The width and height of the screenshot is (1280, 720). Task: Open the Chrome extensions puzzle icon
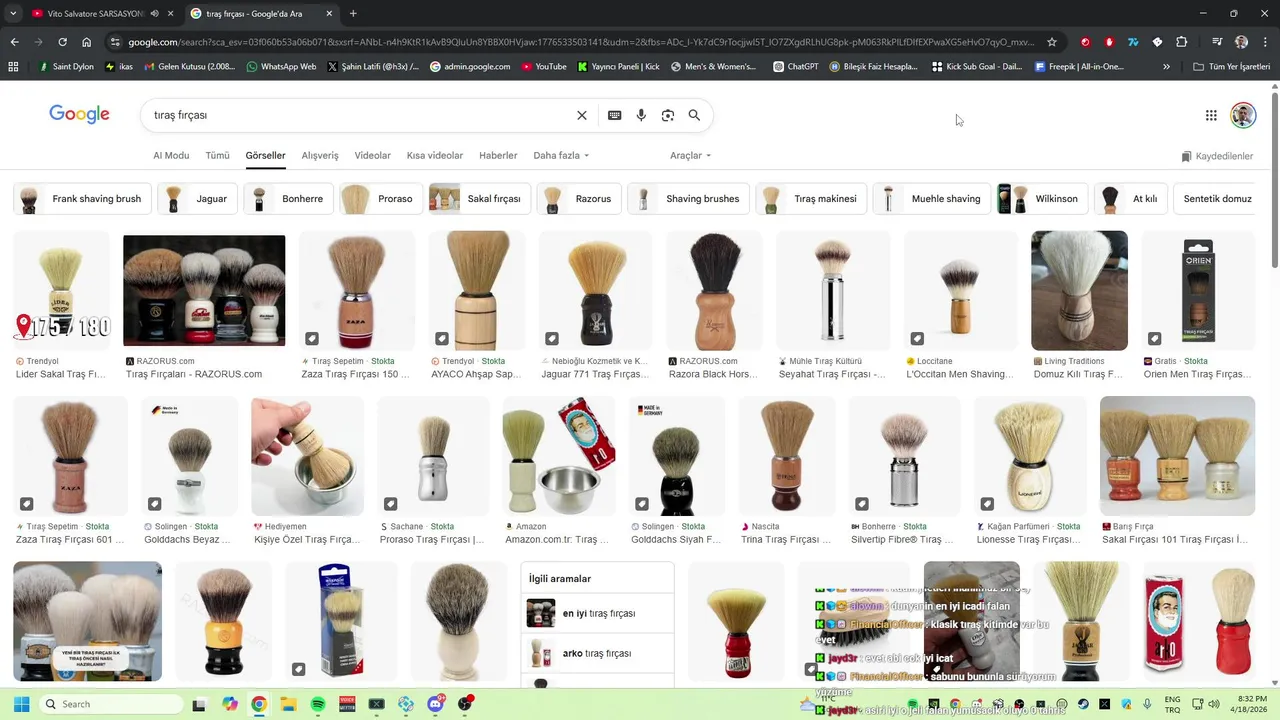tap(1182, 42)
